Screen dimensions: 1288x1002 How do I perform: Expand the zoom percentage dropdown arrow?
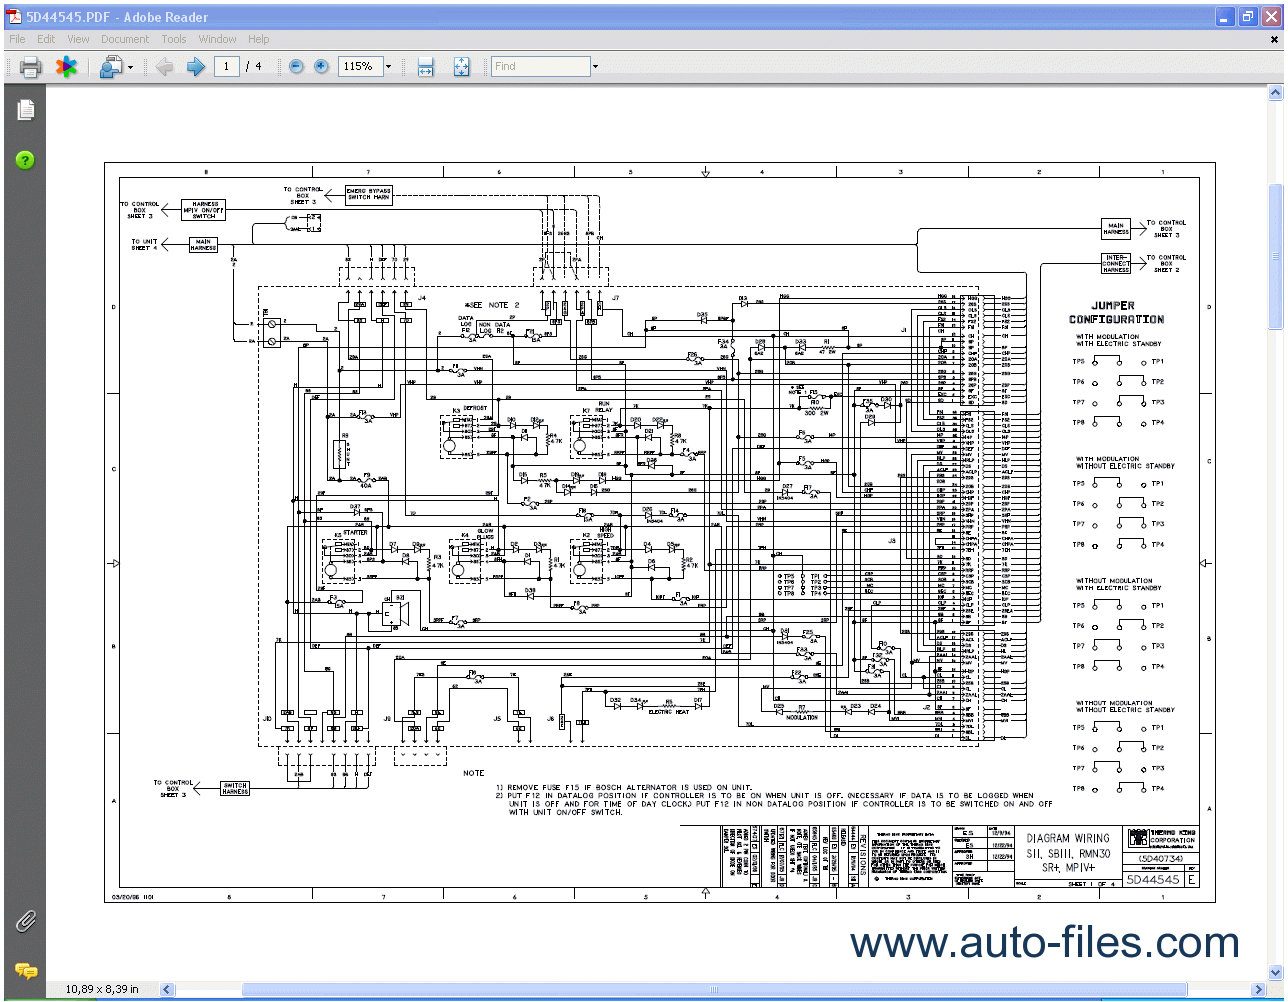click(x=389, y=67)
